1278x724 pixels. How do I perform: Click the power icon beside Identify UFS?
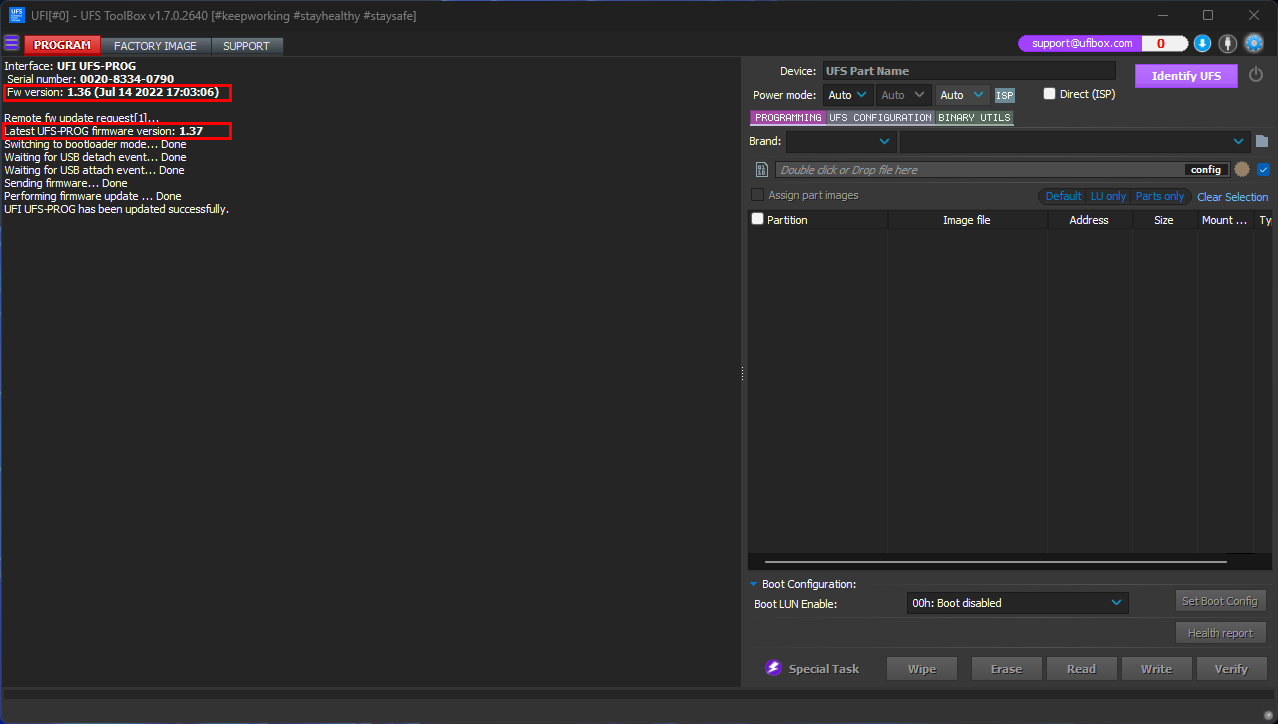[1256, 75]
